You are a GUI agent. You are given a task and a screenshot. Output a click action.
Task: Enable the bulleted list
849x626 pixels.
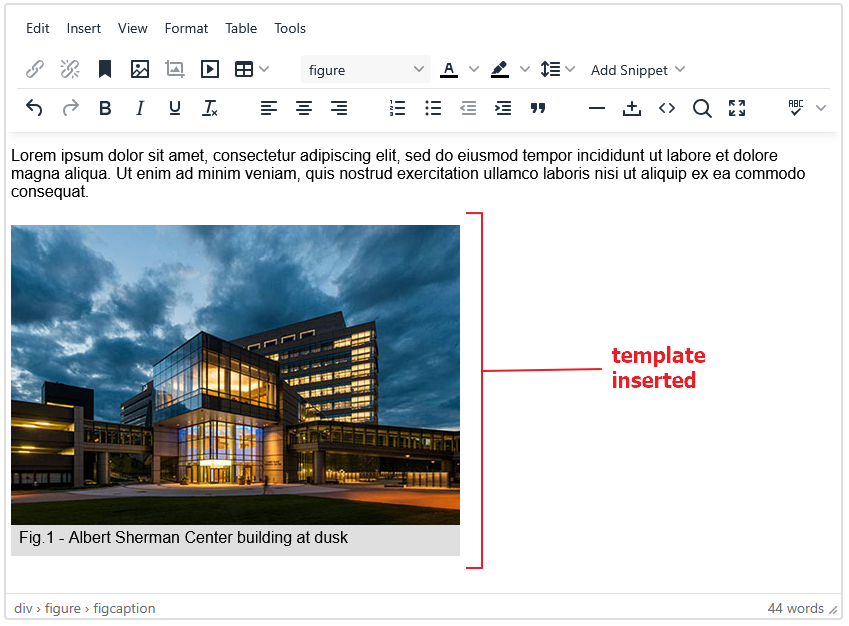(x=433, y=108)
